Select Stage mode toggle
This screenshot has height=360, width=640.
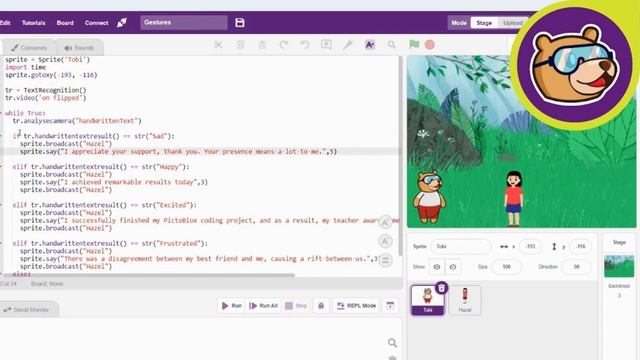click(x=484, y=23)
